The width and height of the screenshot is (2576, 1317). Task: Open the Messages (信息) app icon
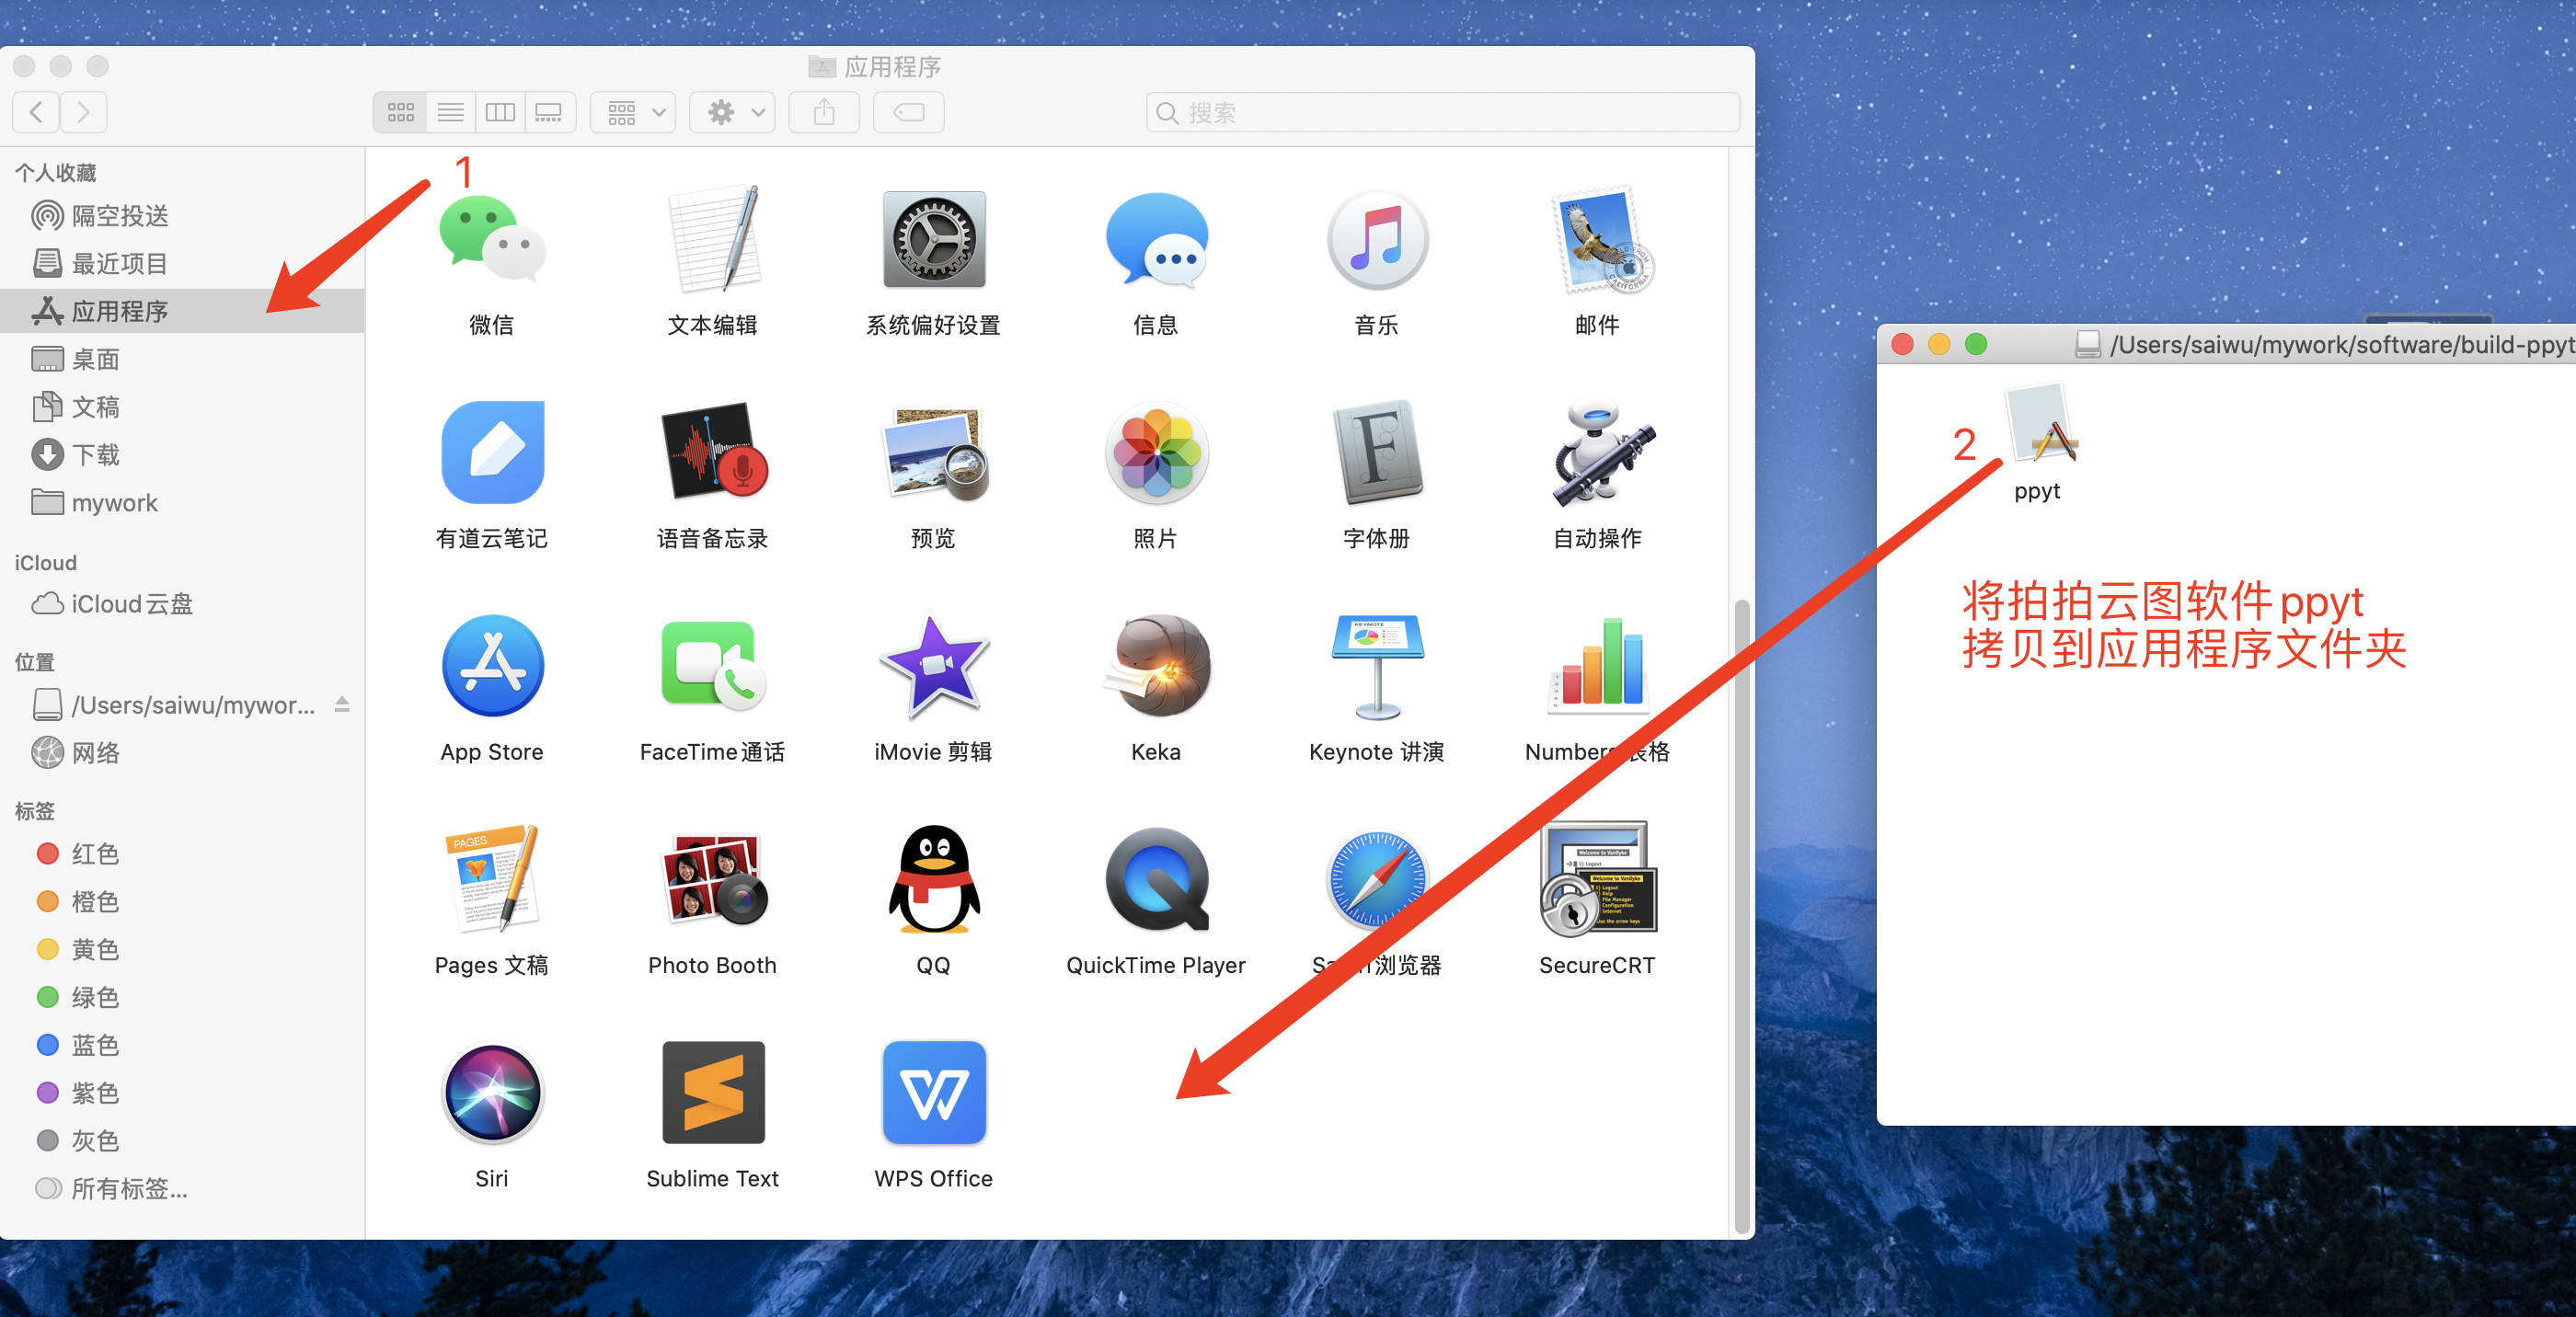coord(1156,239)
